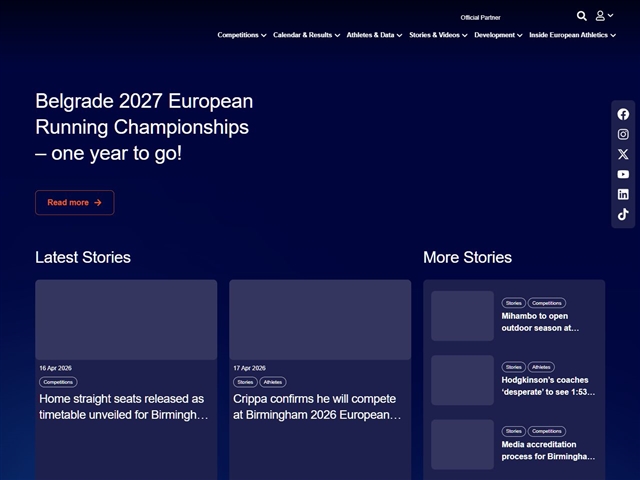Open the Competitions menu label
The height and width of the screenshot is (480, 640).
238,35
